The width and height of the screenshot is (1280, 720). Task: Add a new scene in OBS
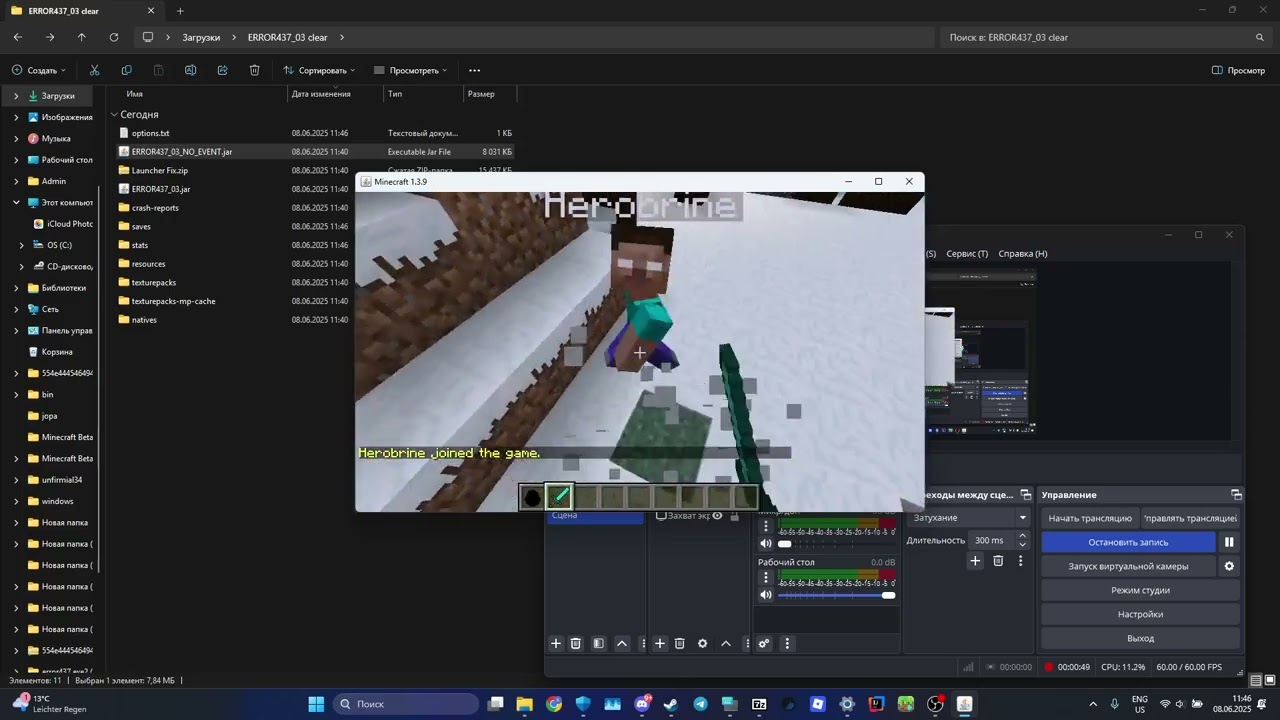coord(556,643)
